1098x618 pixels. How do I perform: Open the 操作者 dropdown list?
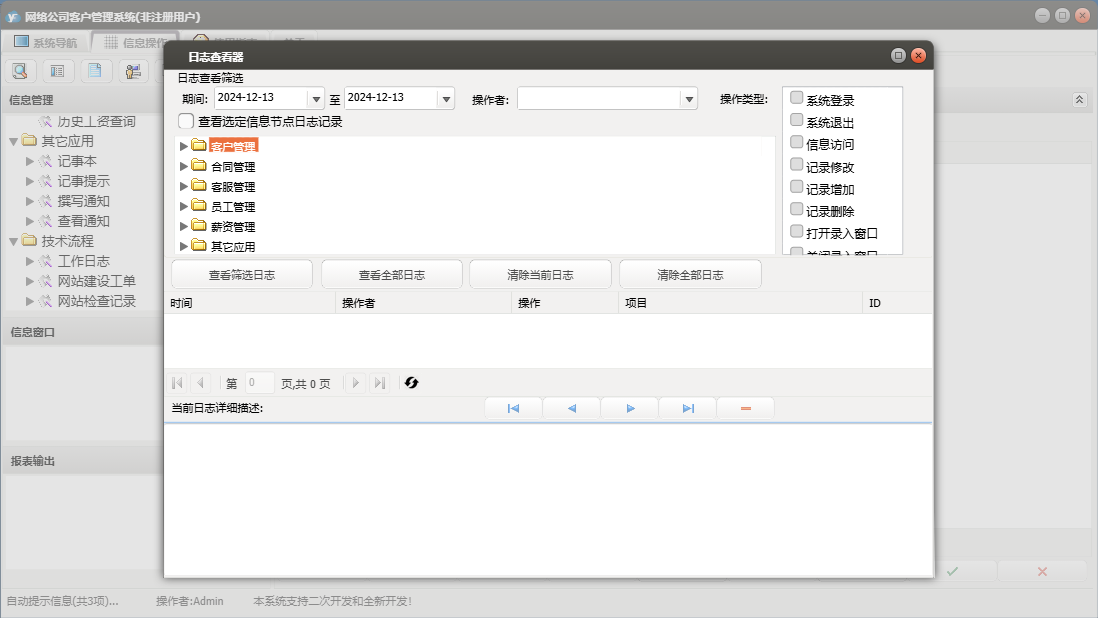click(688, 98)
